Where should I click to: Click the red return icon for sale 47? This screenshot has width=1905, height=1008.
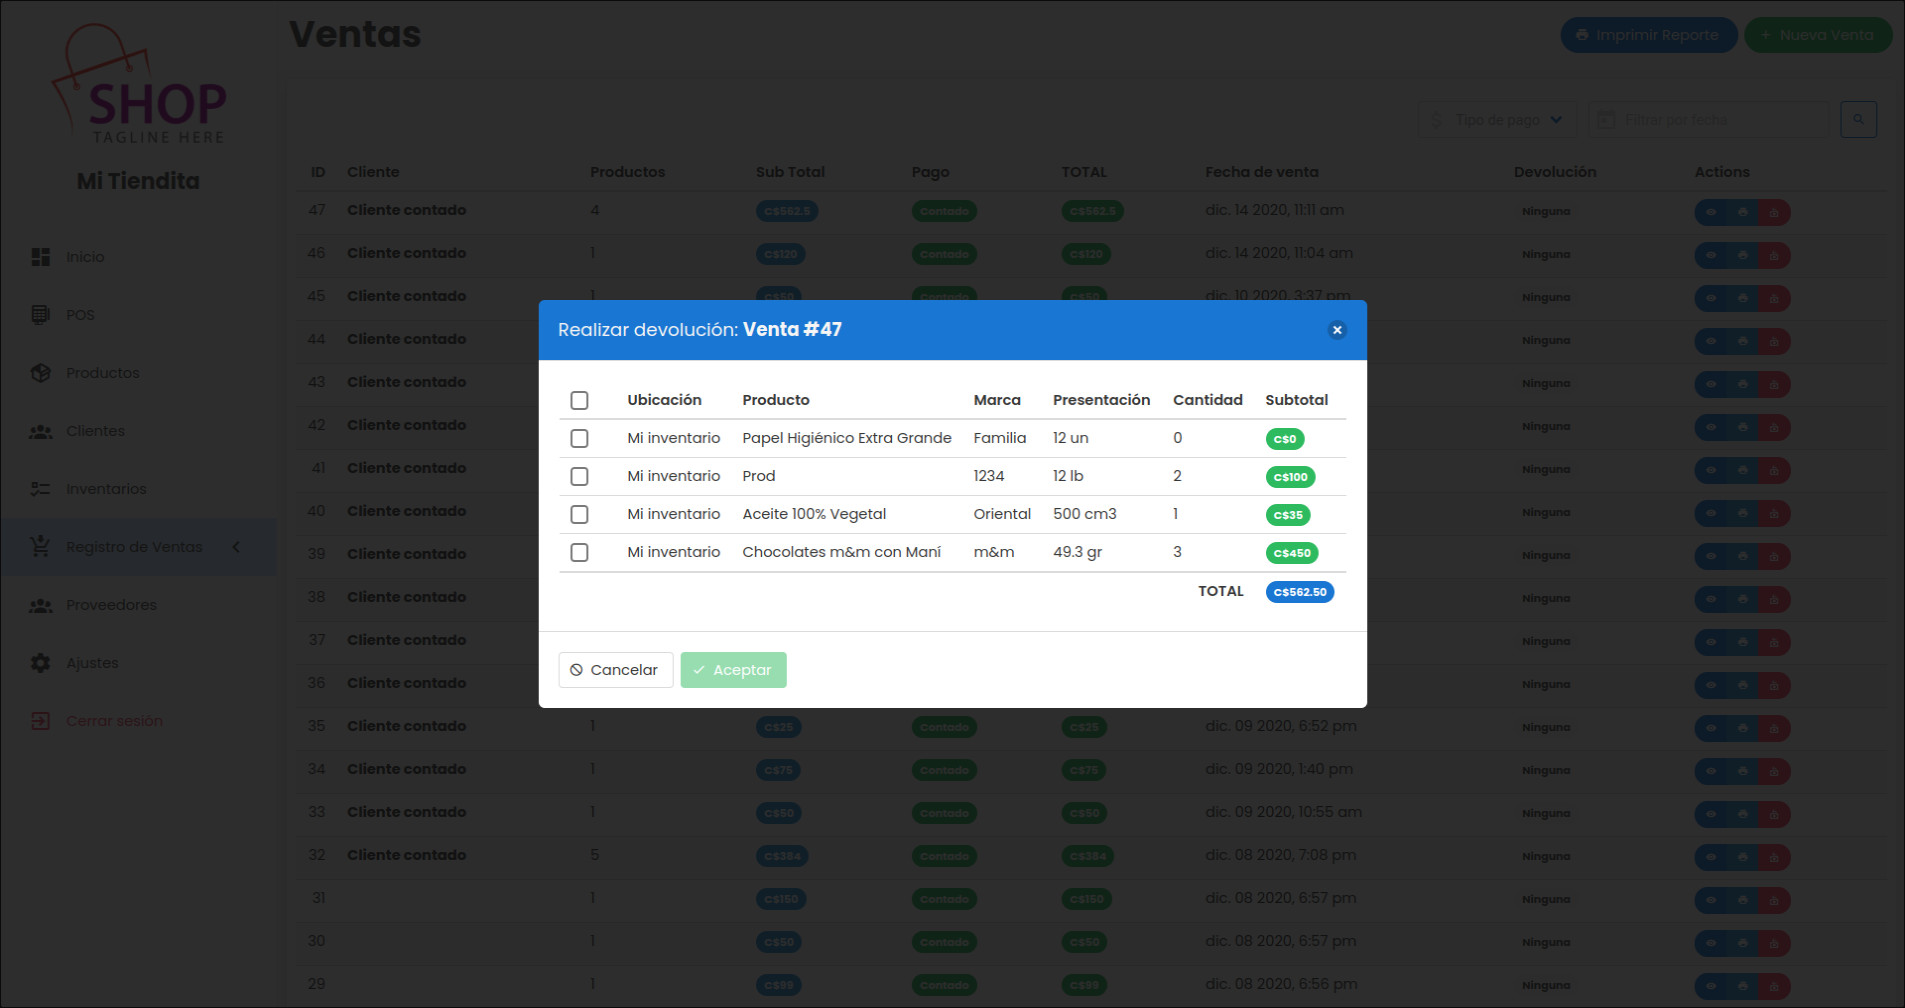click(1774, 212)
